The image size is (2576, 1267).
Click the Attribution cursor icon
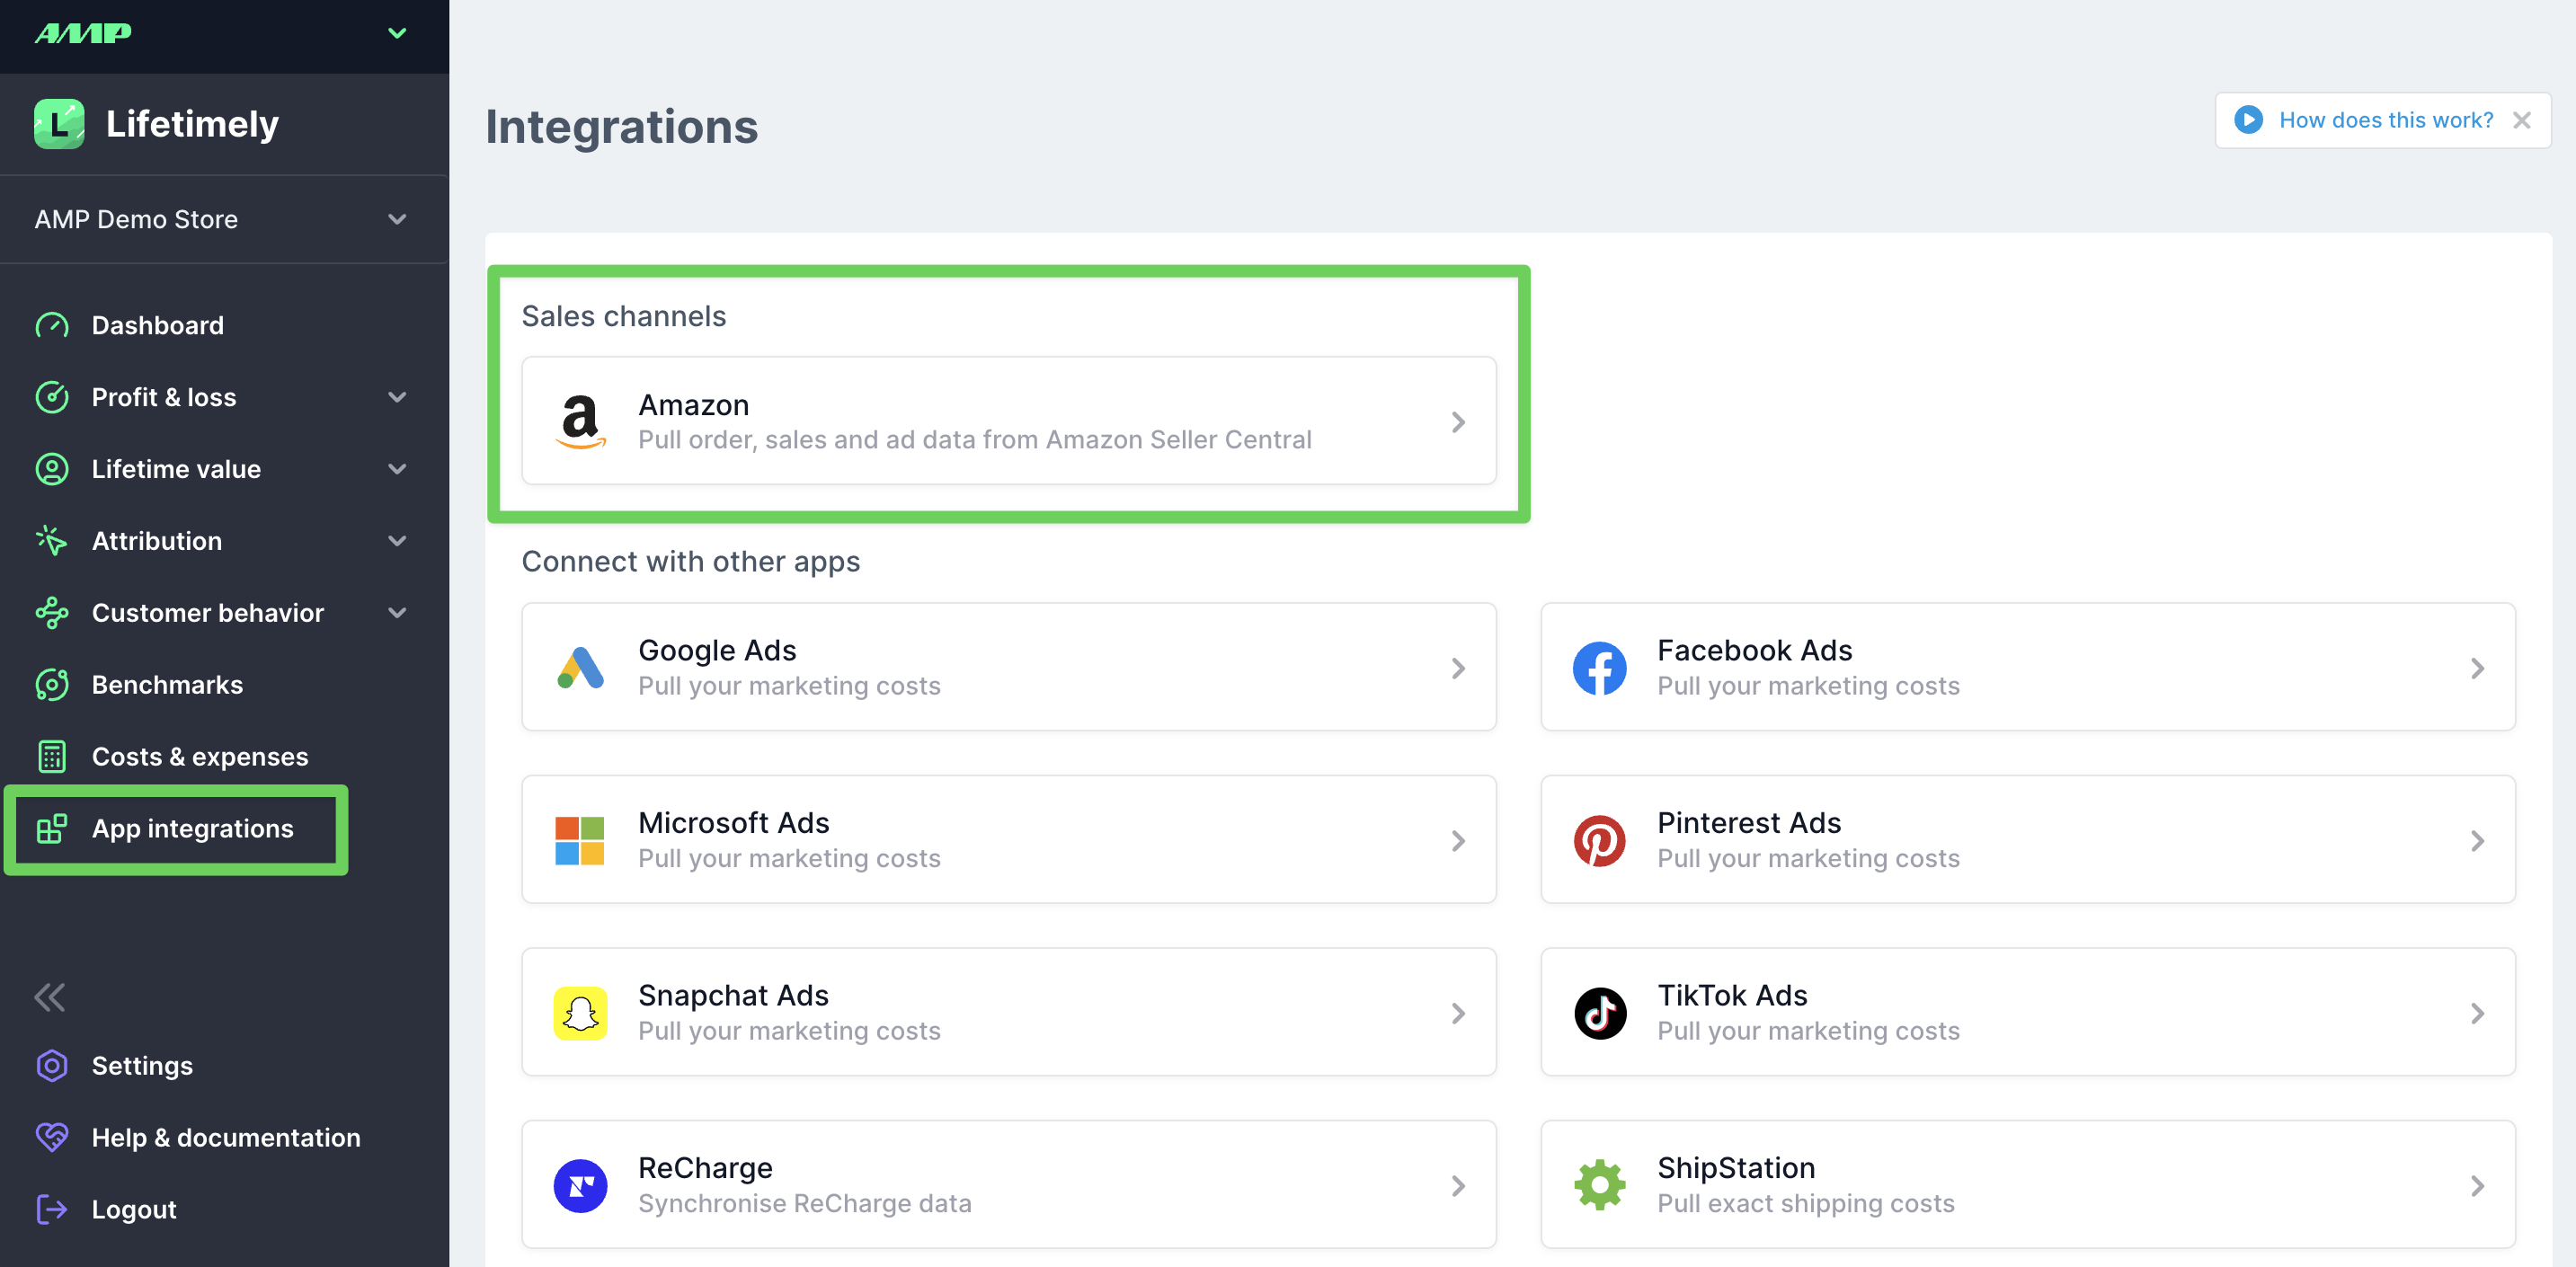point(52,541)
